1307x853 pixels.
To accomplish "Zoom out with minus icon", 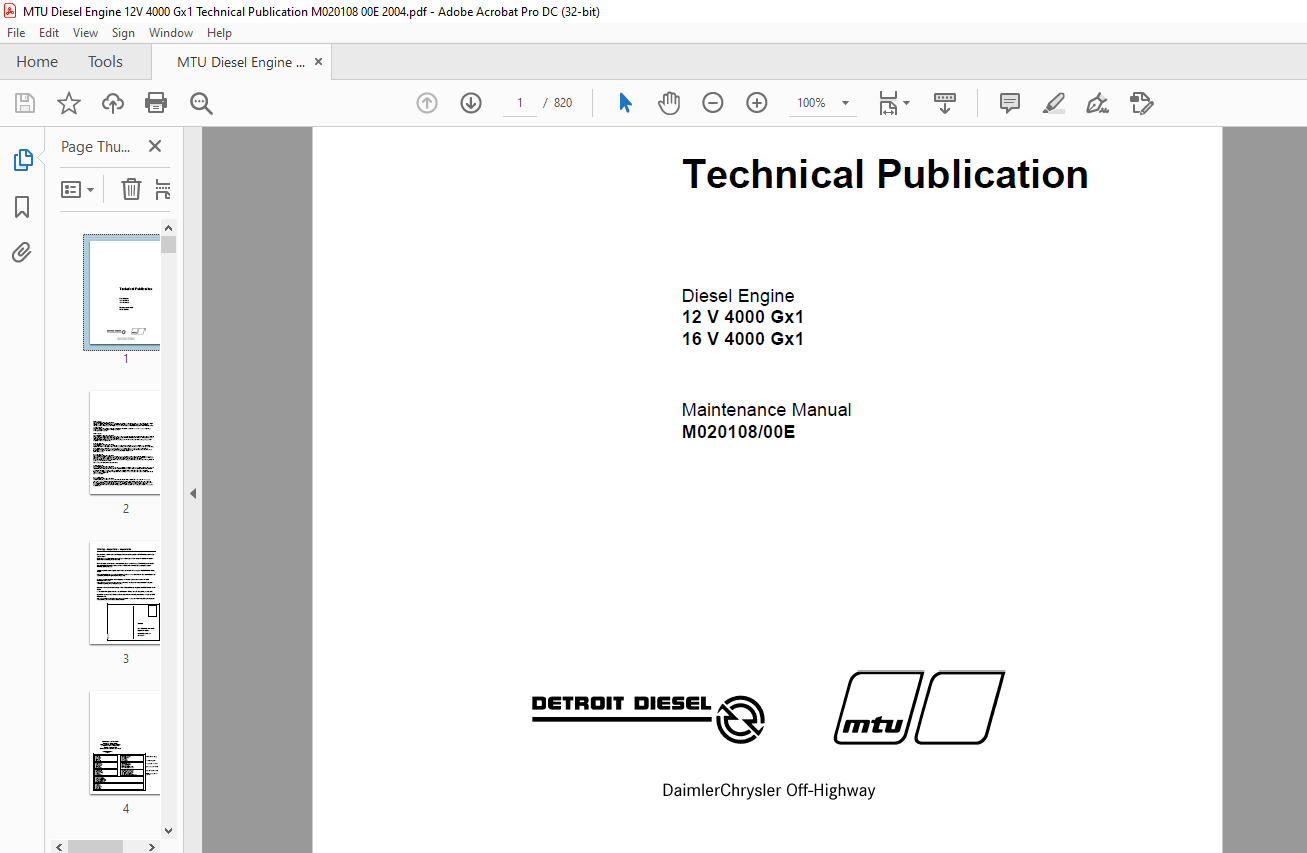I will click(x=712, y=103).
